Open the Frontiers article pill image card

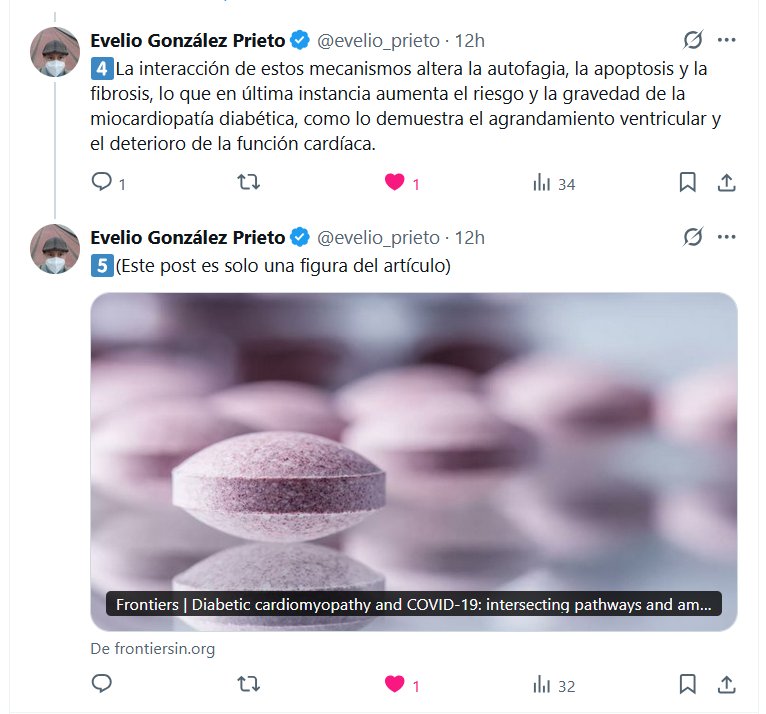[x=414, y=462]
